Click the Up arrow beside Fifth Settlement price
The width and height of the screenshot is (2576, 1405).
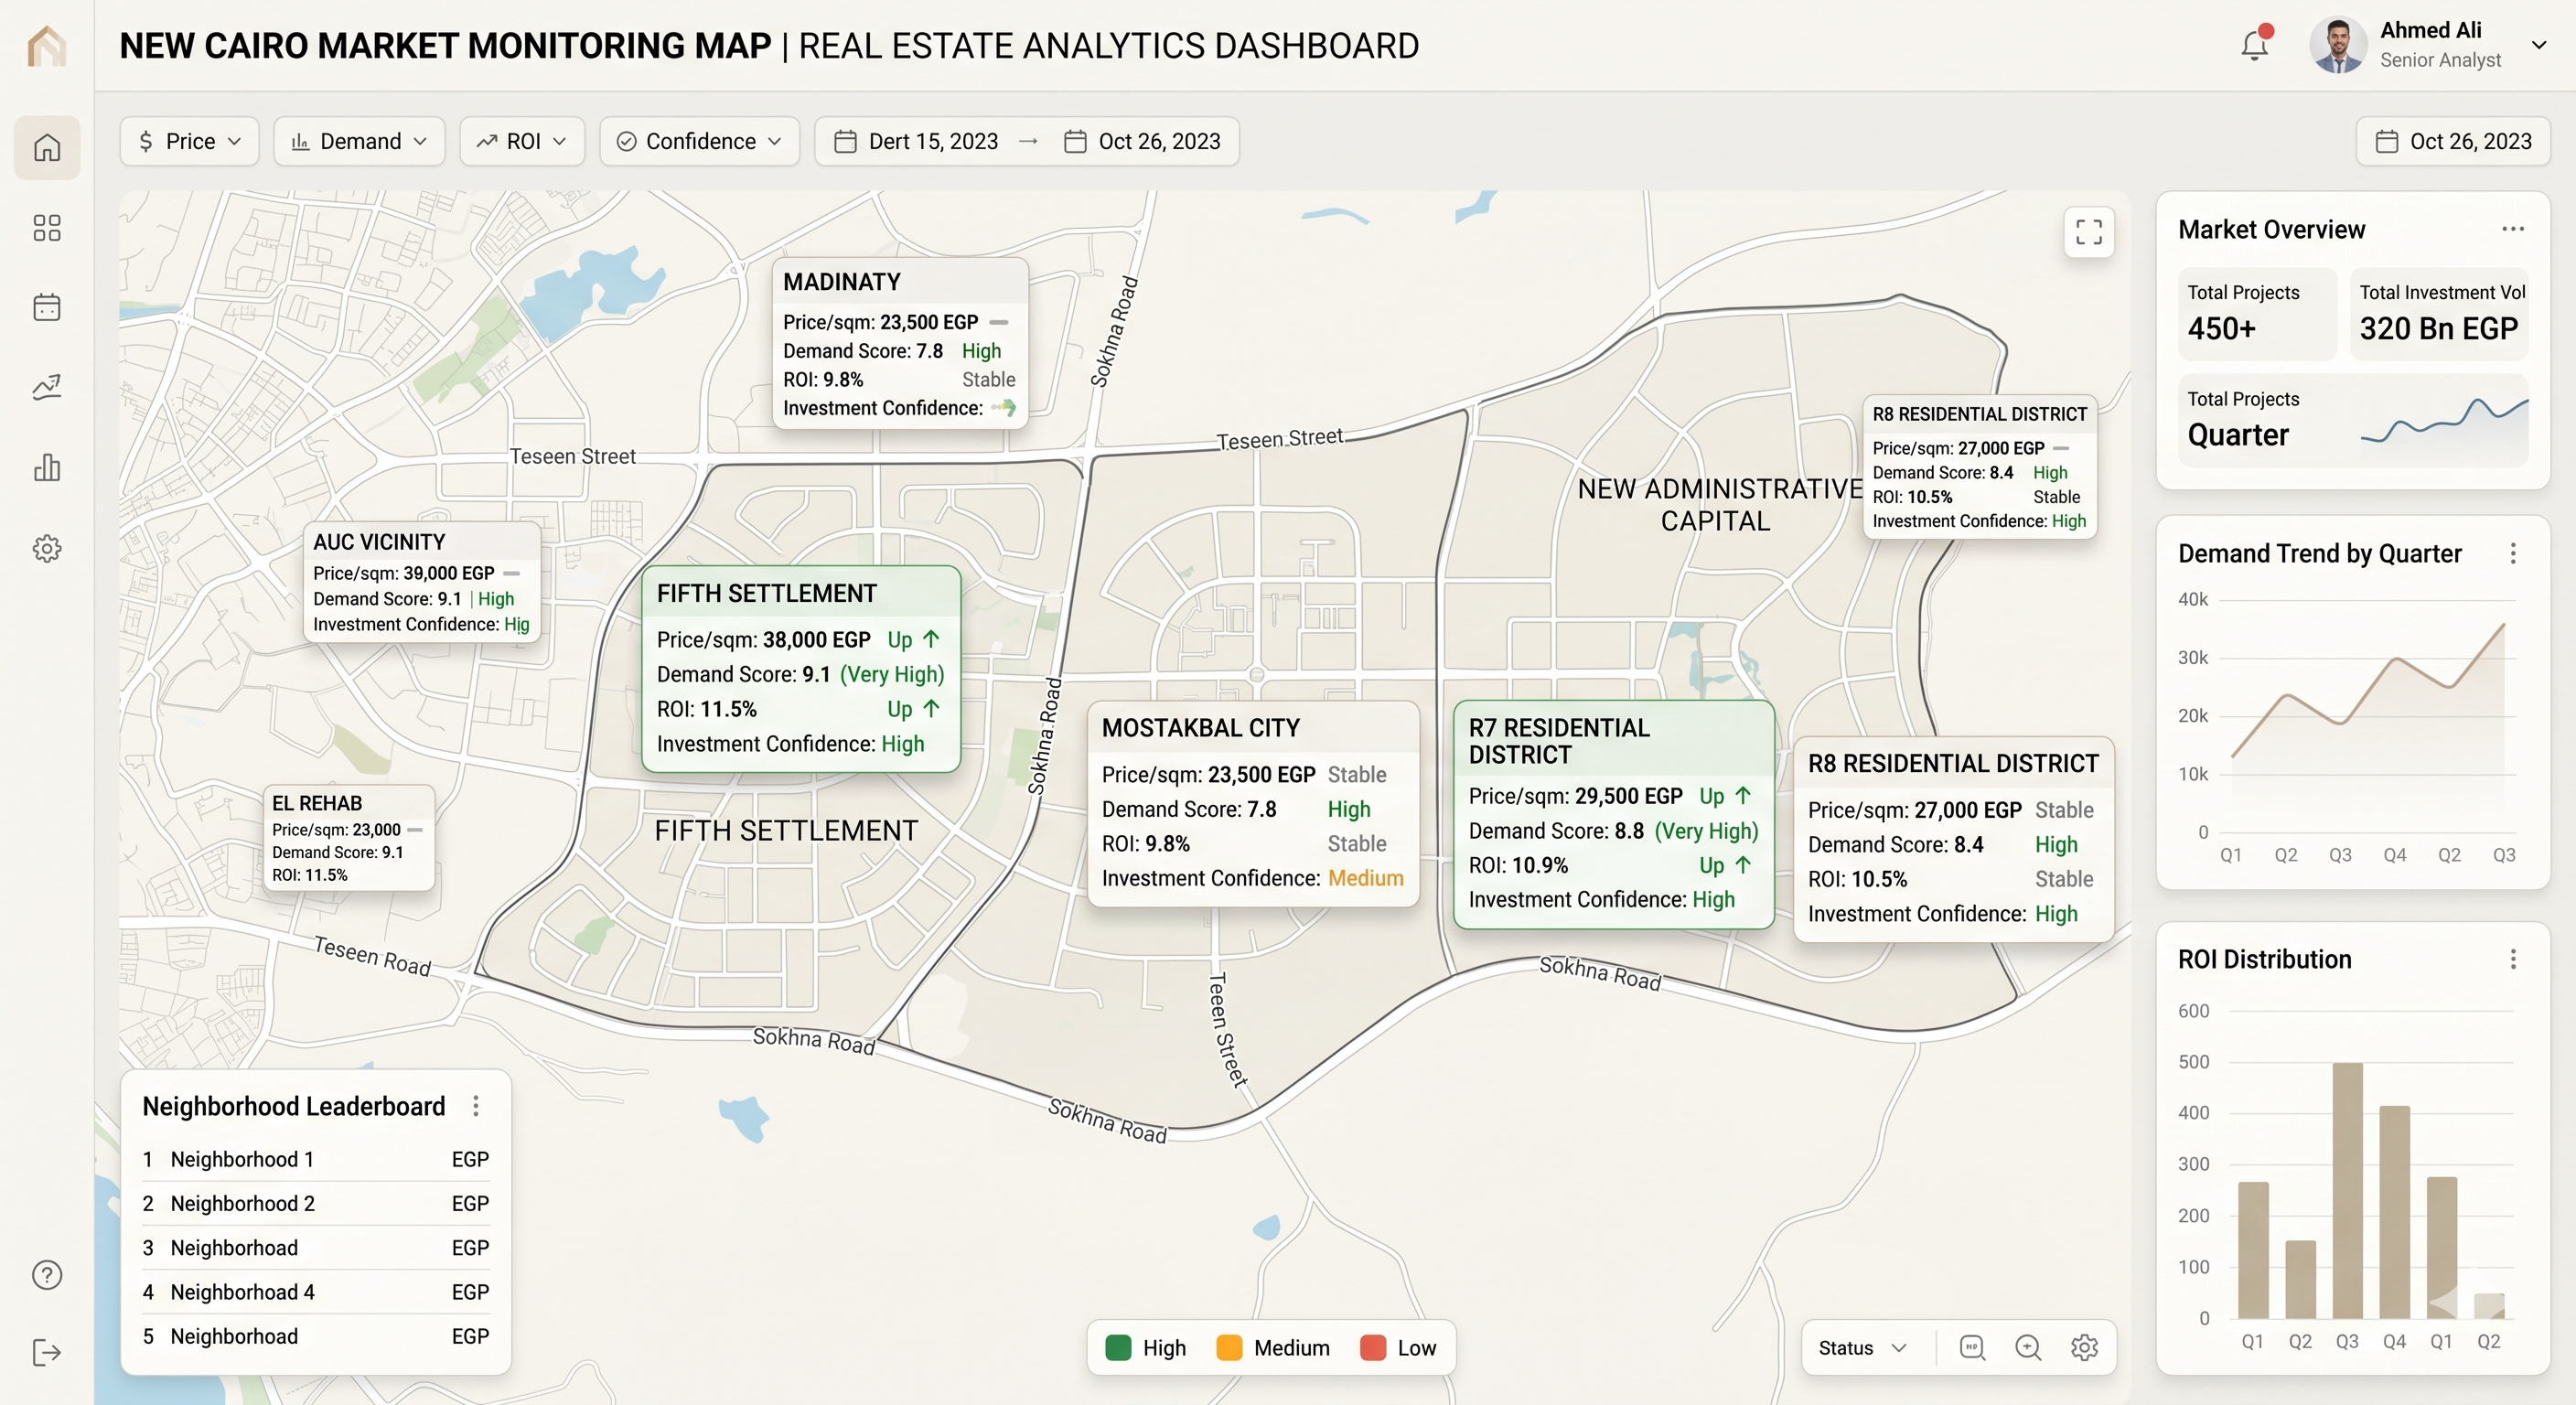click(931, 639)
